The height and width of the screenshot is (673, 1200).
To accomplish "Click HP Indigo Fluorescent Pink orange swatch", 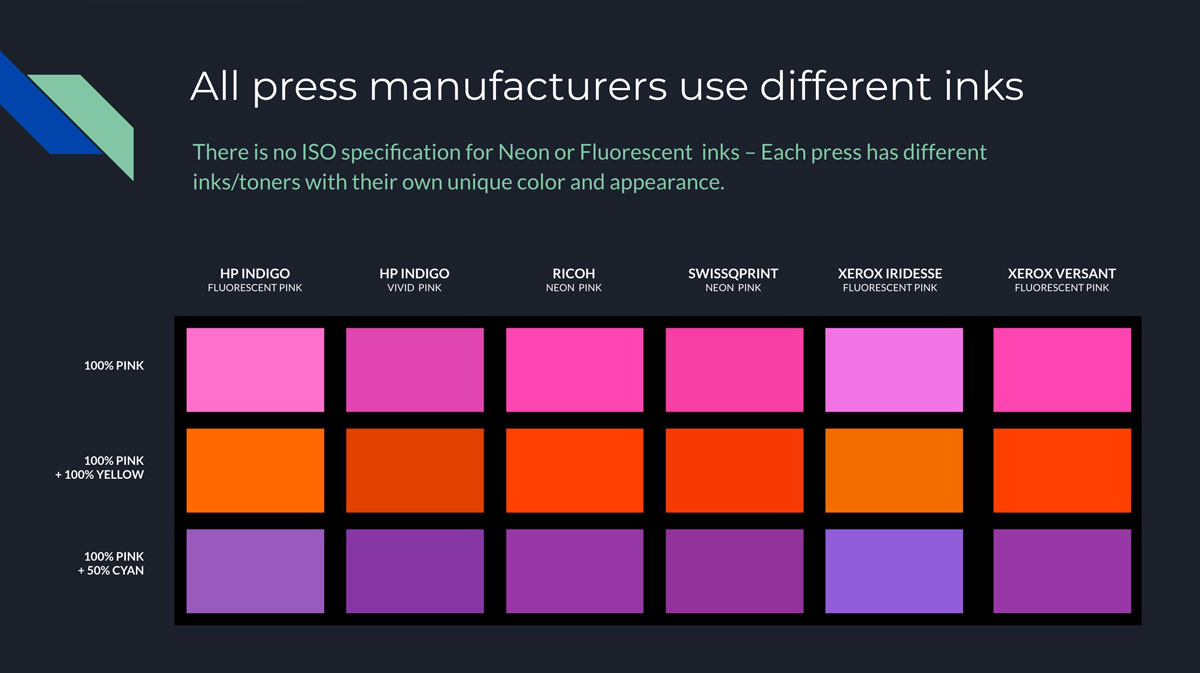I will click(255, 471).
